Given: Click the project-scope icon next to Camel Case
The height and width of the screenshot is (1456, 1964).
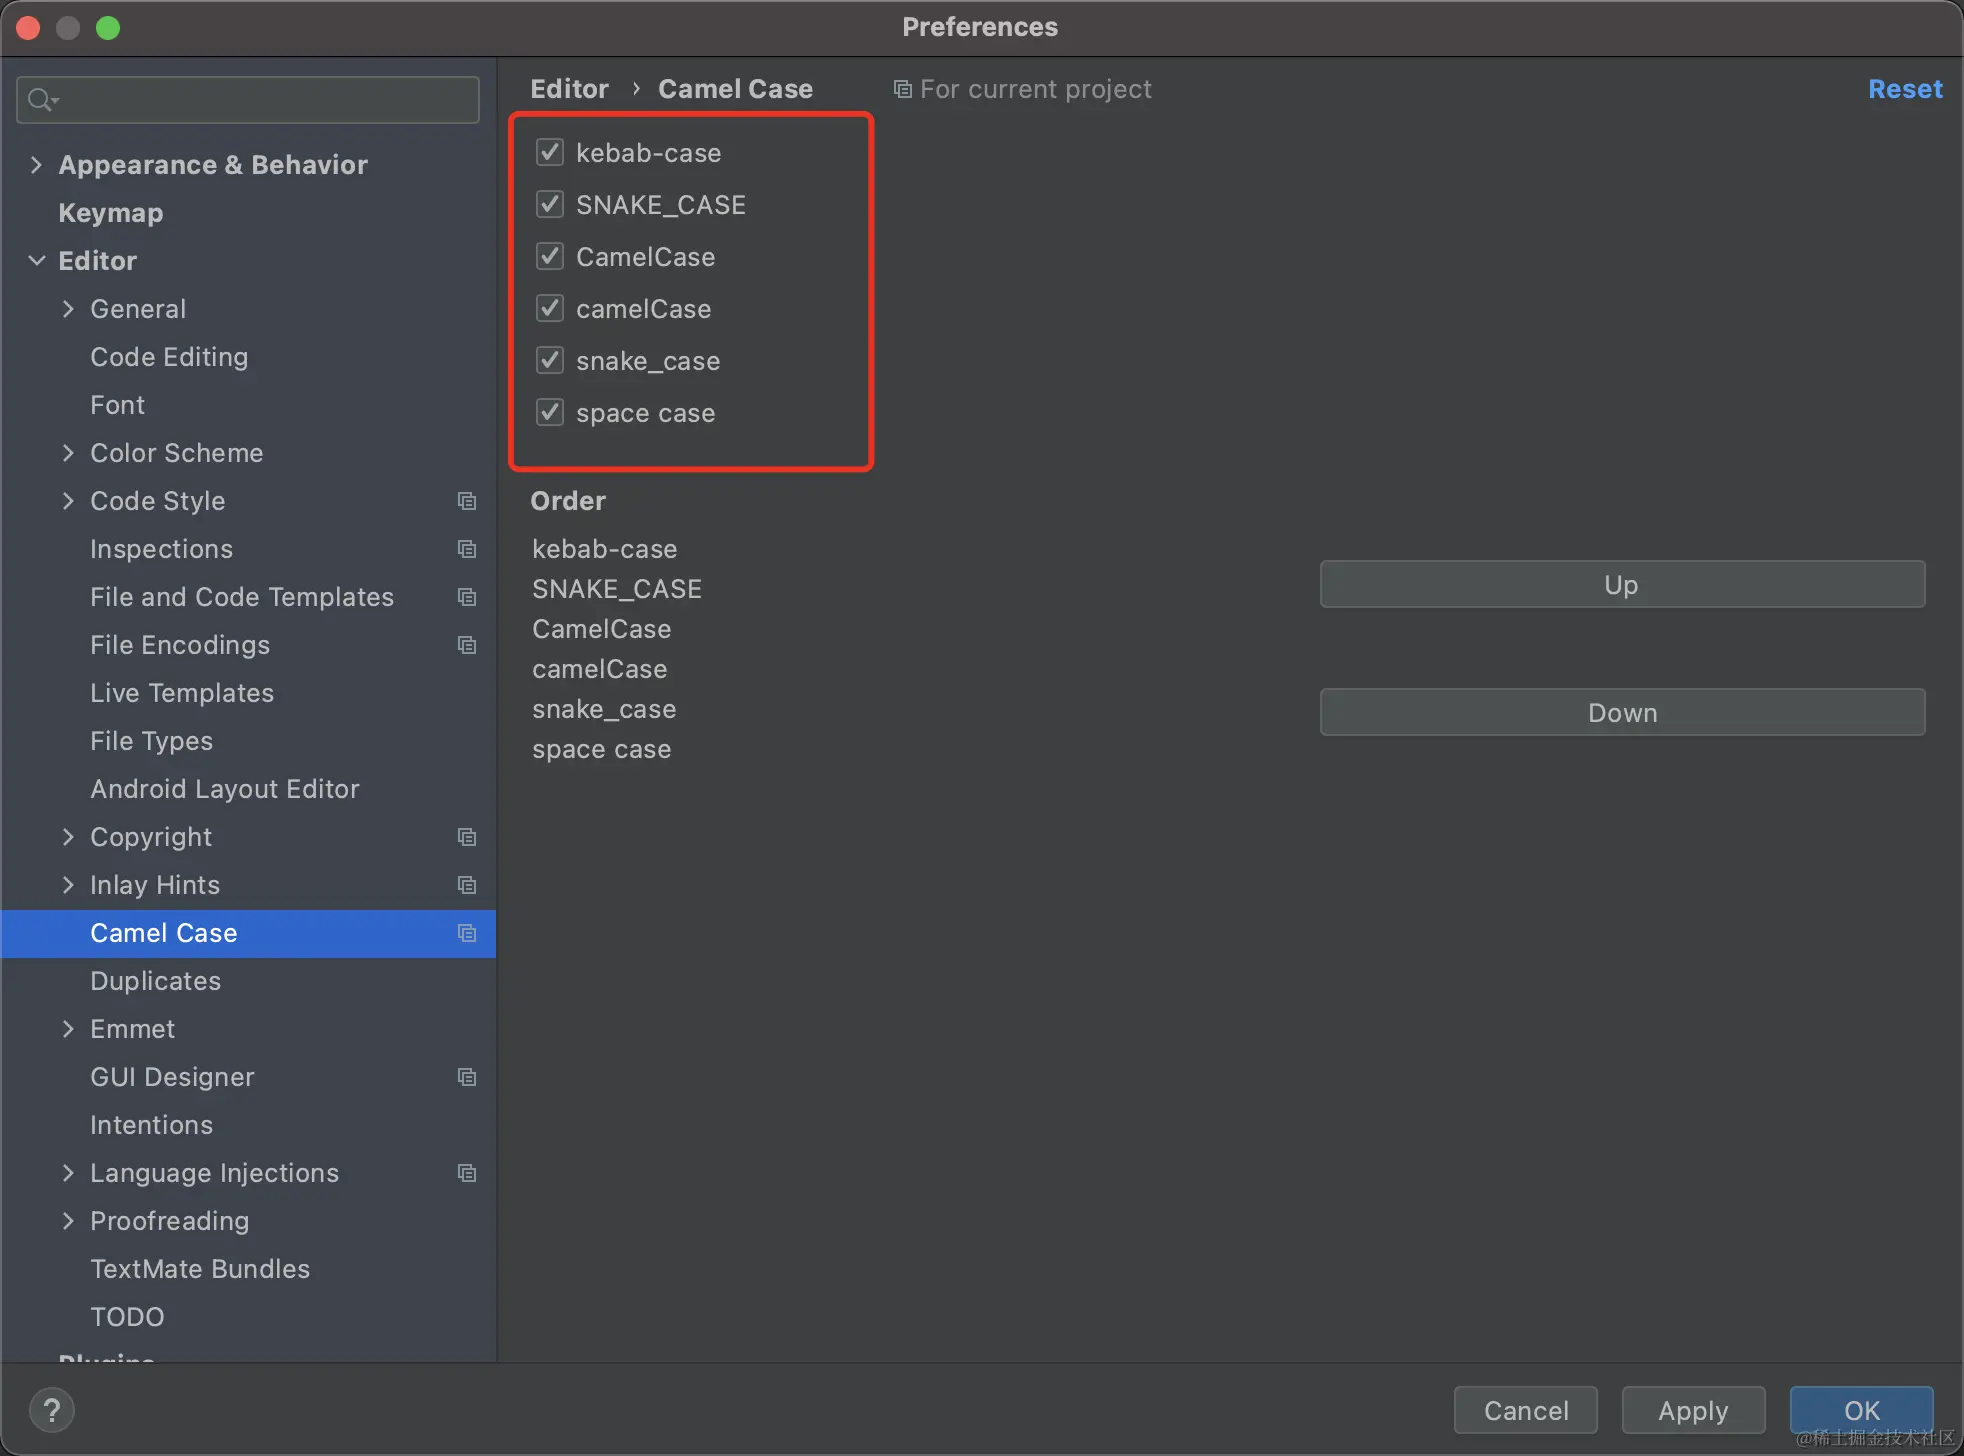Looking at the screenshot, I should (466, 932).
